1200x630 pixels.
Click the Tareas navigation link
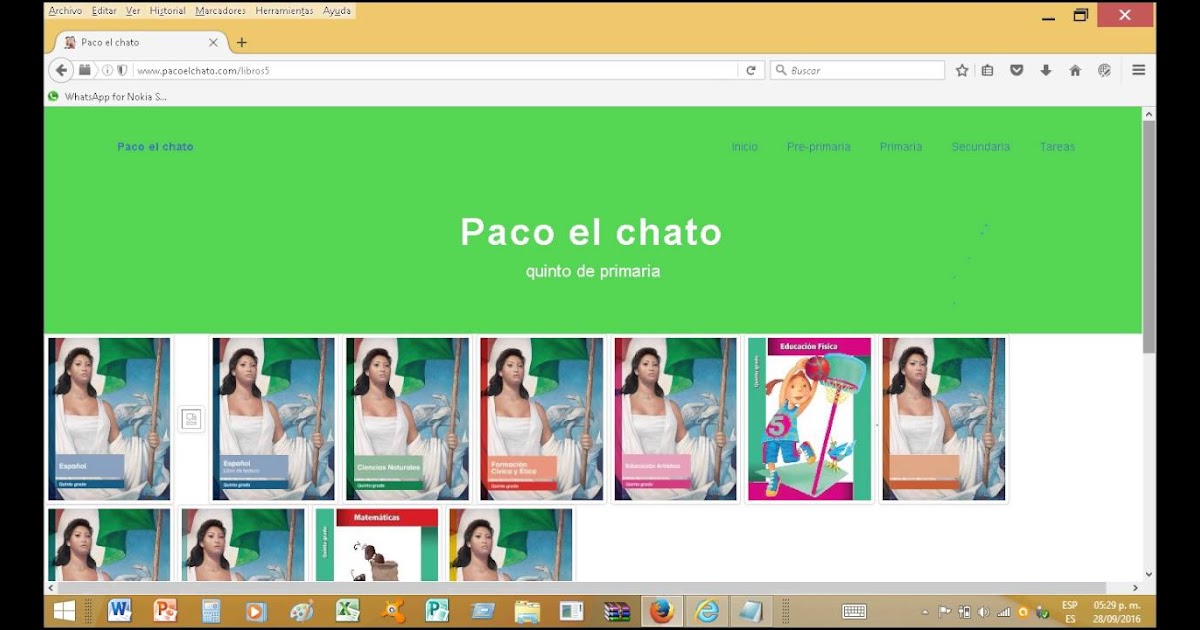[1057, 147]
